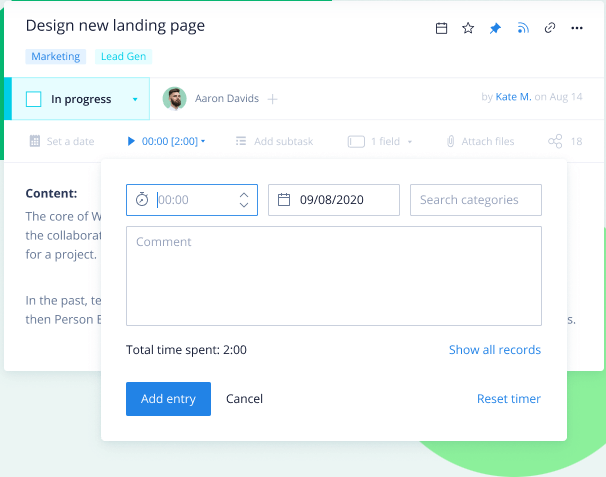
Task: Open the 09/08/2020 date picker field
Action: click(x=334, y=200)
